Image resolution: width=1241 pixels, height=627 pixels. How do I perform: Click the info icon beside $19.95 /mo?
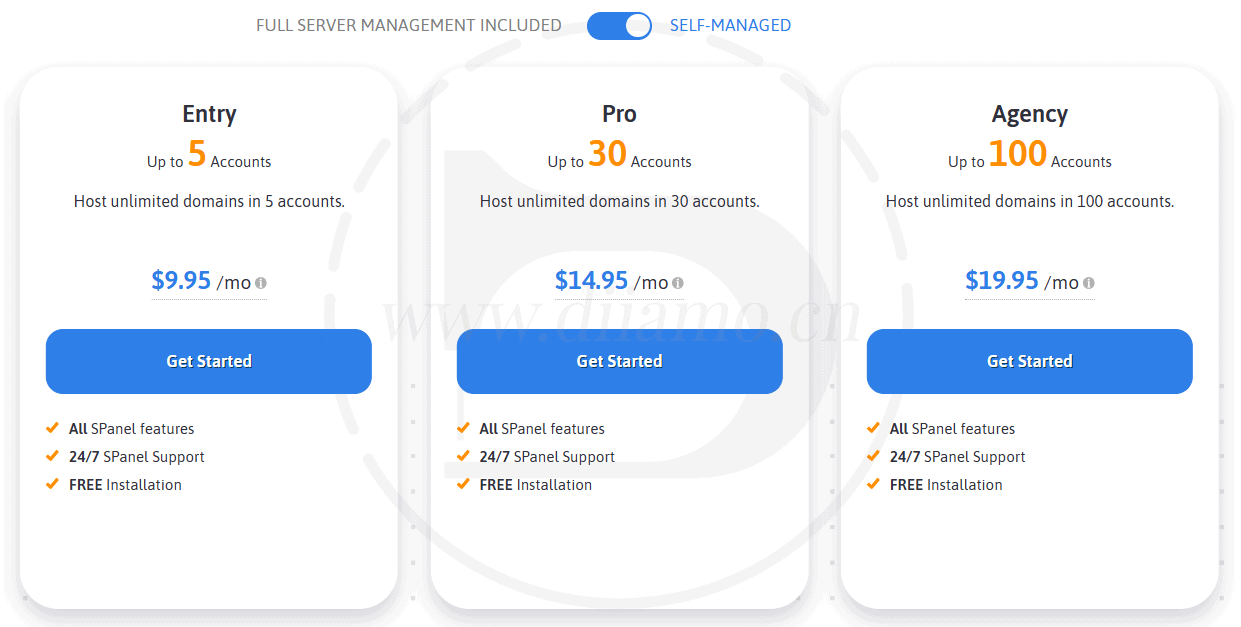[x=1088, y=283]
